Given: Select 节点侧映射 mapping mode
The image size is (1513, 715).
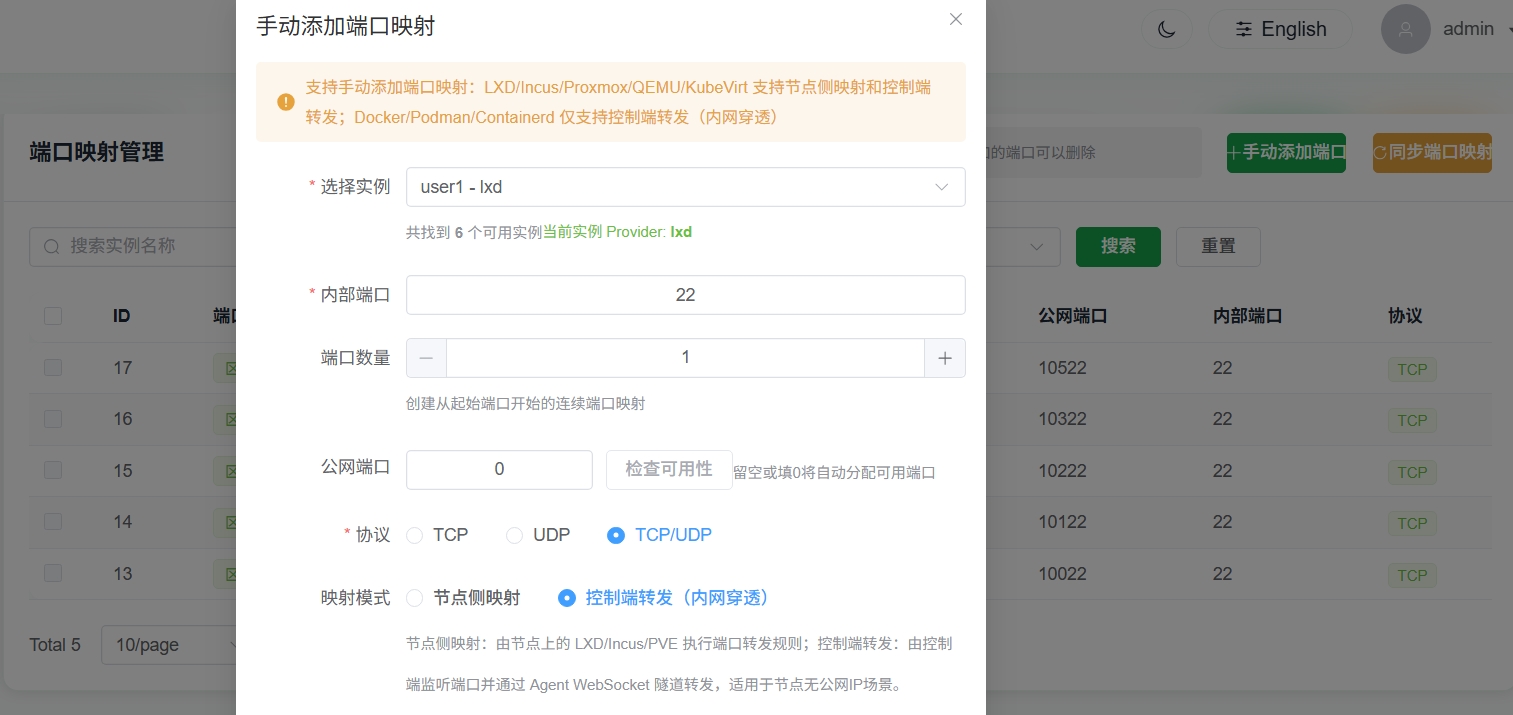Looking at the screenshot, I should click(463, 598).
